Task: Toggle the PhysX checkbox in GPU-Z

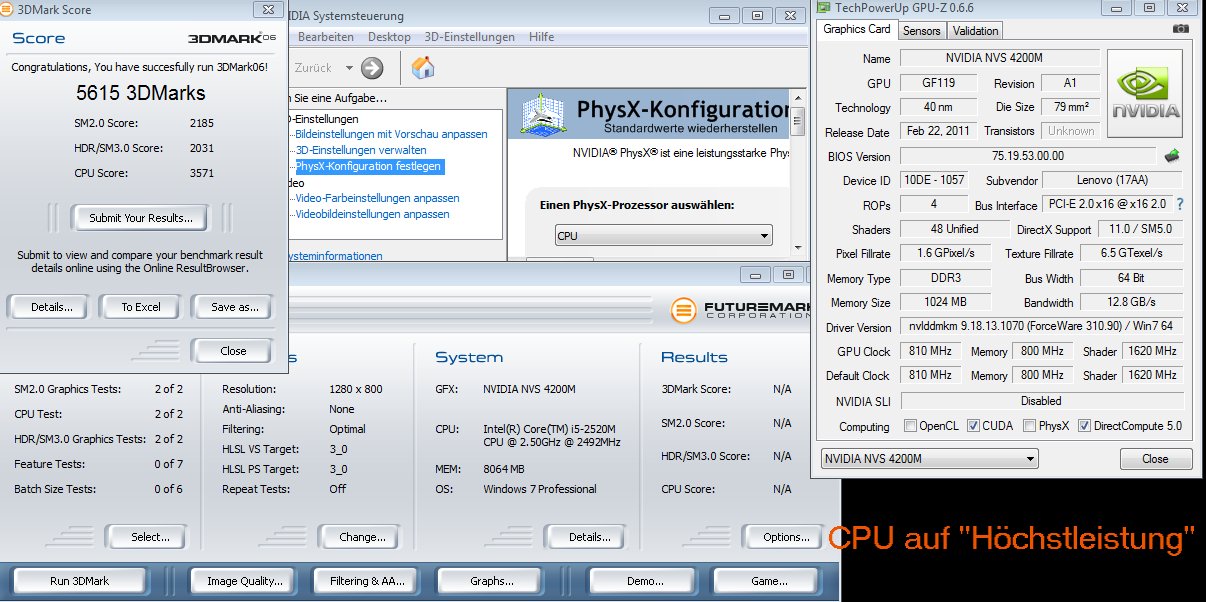Action: click(1029, 426)
